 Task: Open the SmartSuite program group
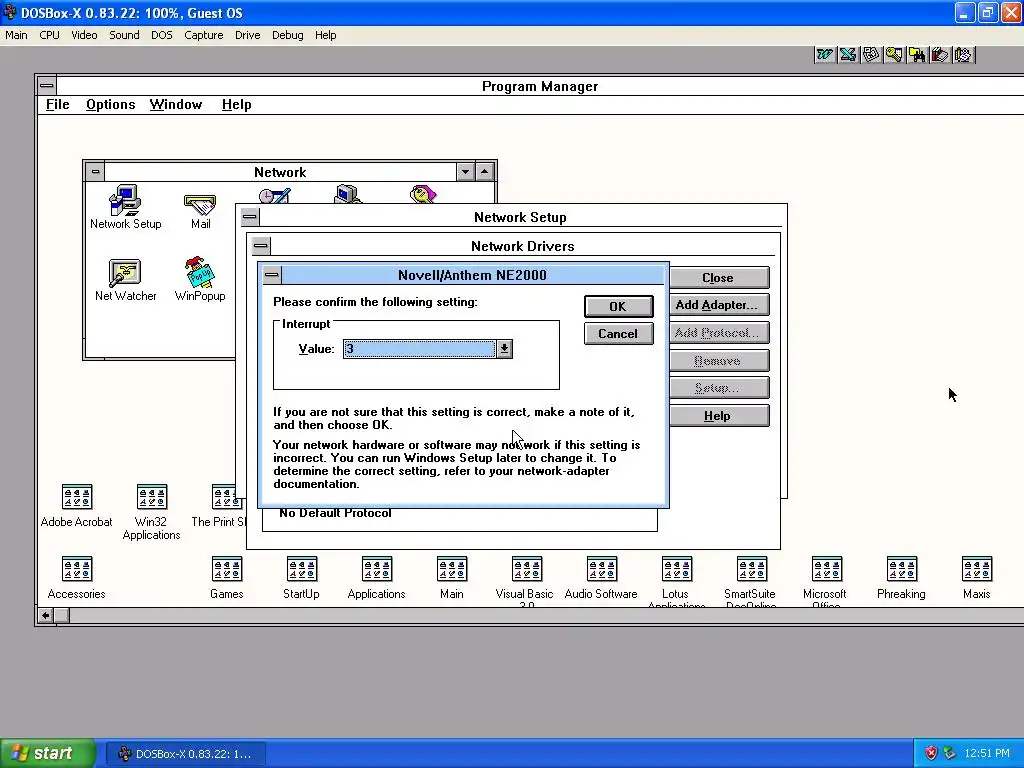click(751, 581)
